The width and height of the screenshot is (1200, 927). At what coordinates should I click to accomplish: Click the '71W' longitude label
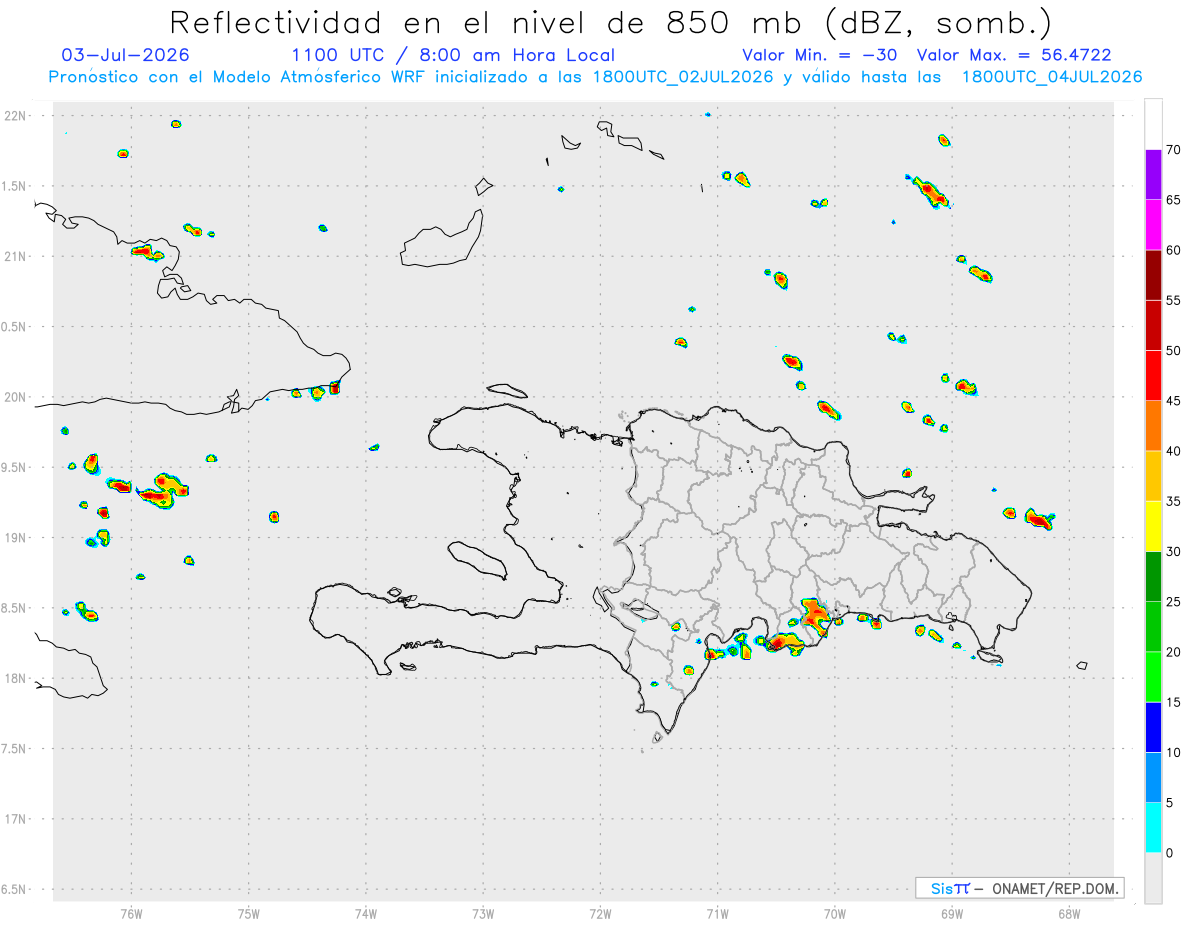[717, 912]
